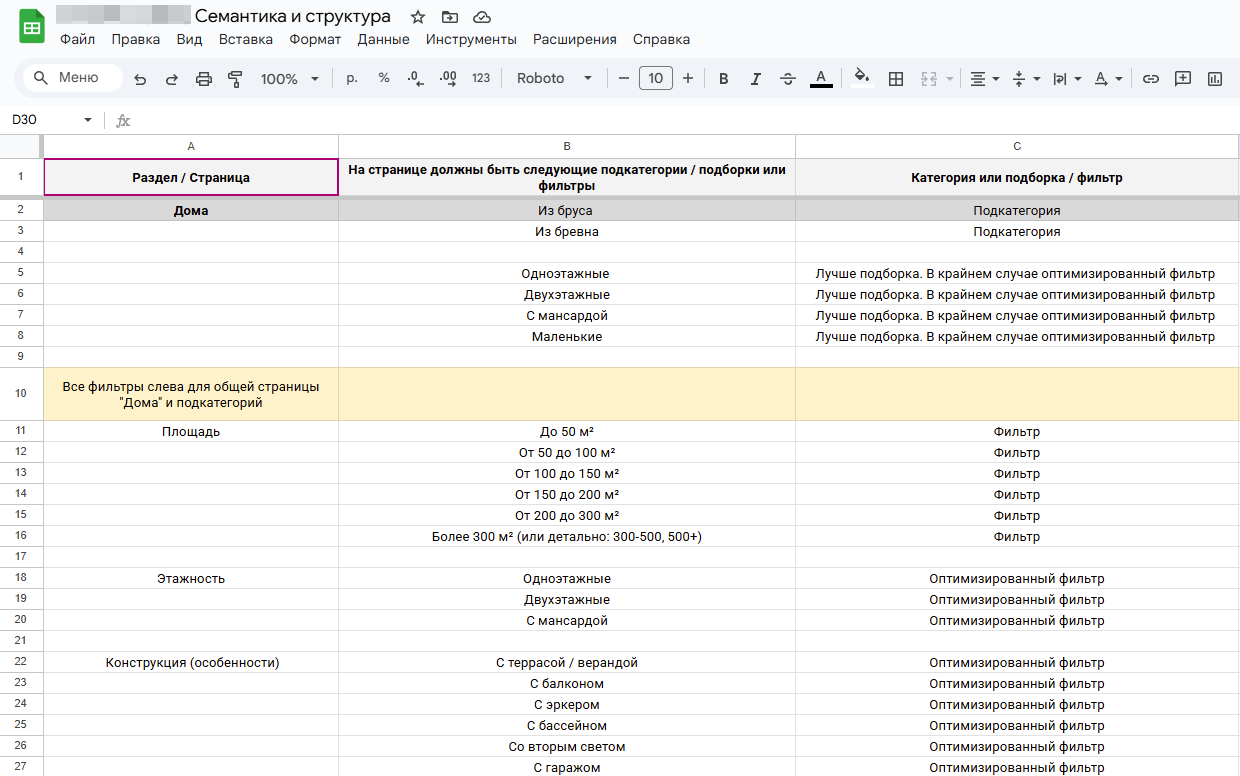Click the undo arrow icon
This screenshot has height=776, width=1240.
pos(140,79)
